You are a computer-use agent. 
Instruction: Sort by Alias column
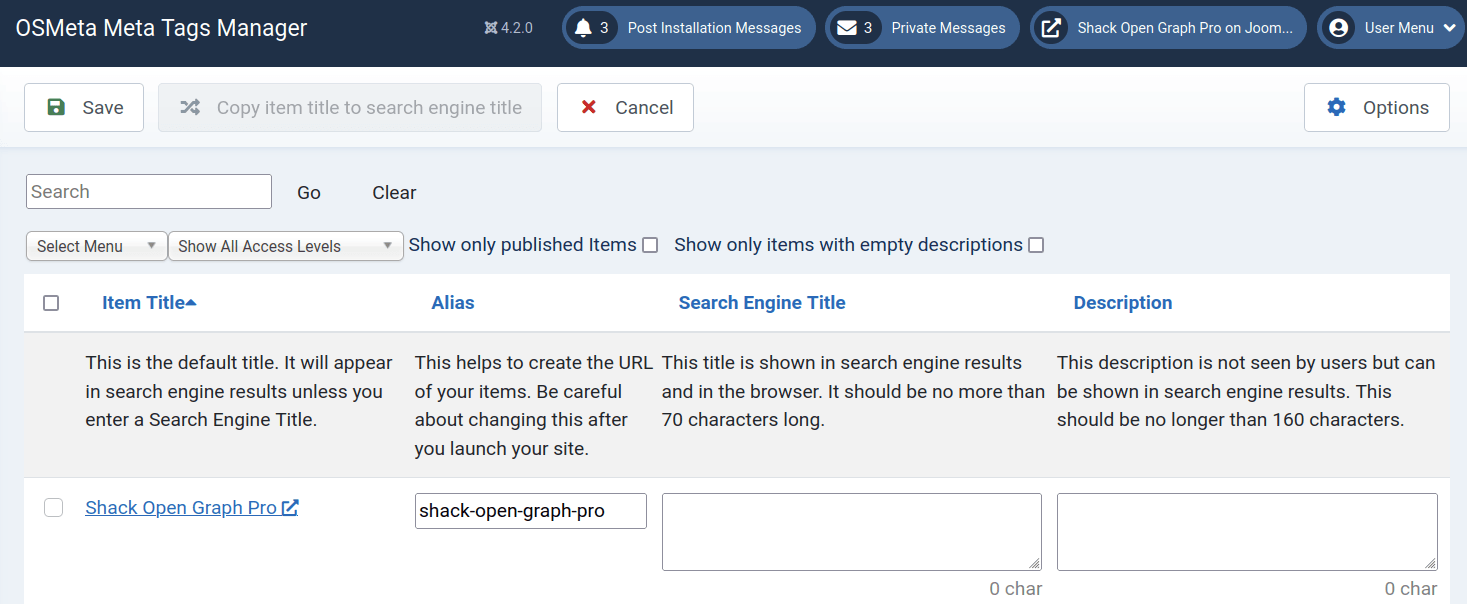coord(453,302)
